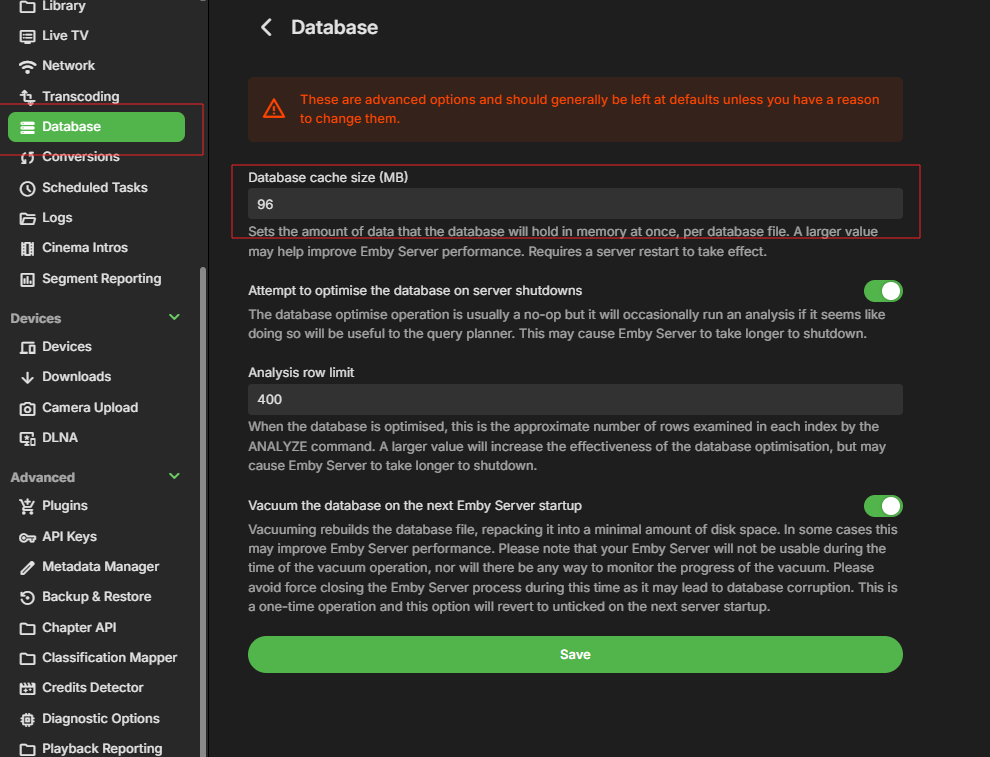
Task: Click the sidebar vertical scrollbar
Action: (x=203, y=500)
